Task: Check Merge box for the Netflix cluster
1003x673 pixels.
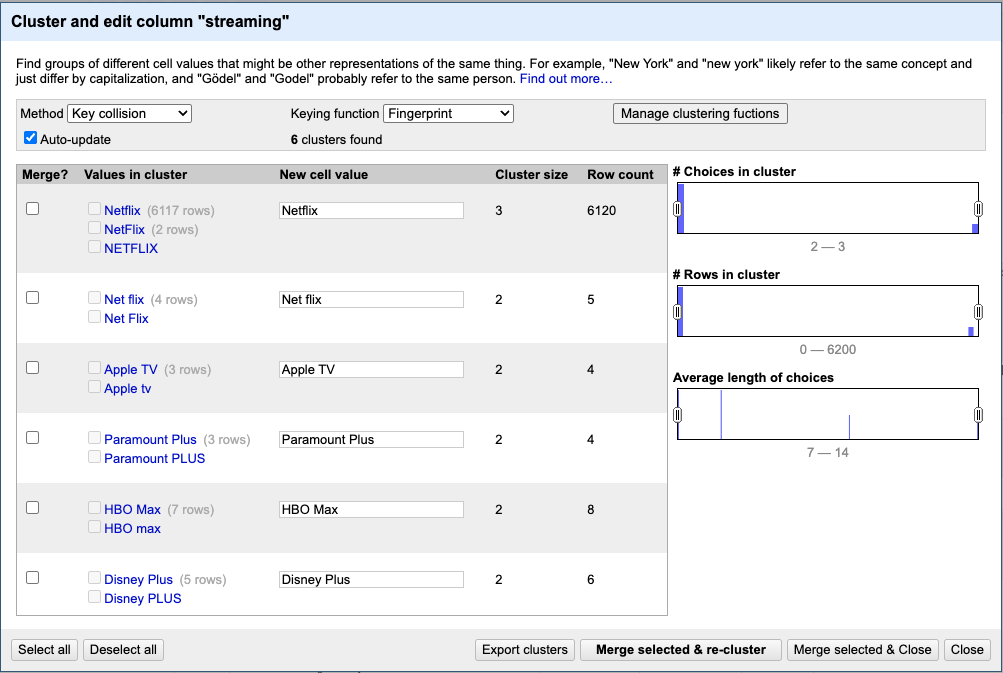Action: click(33, 209)
